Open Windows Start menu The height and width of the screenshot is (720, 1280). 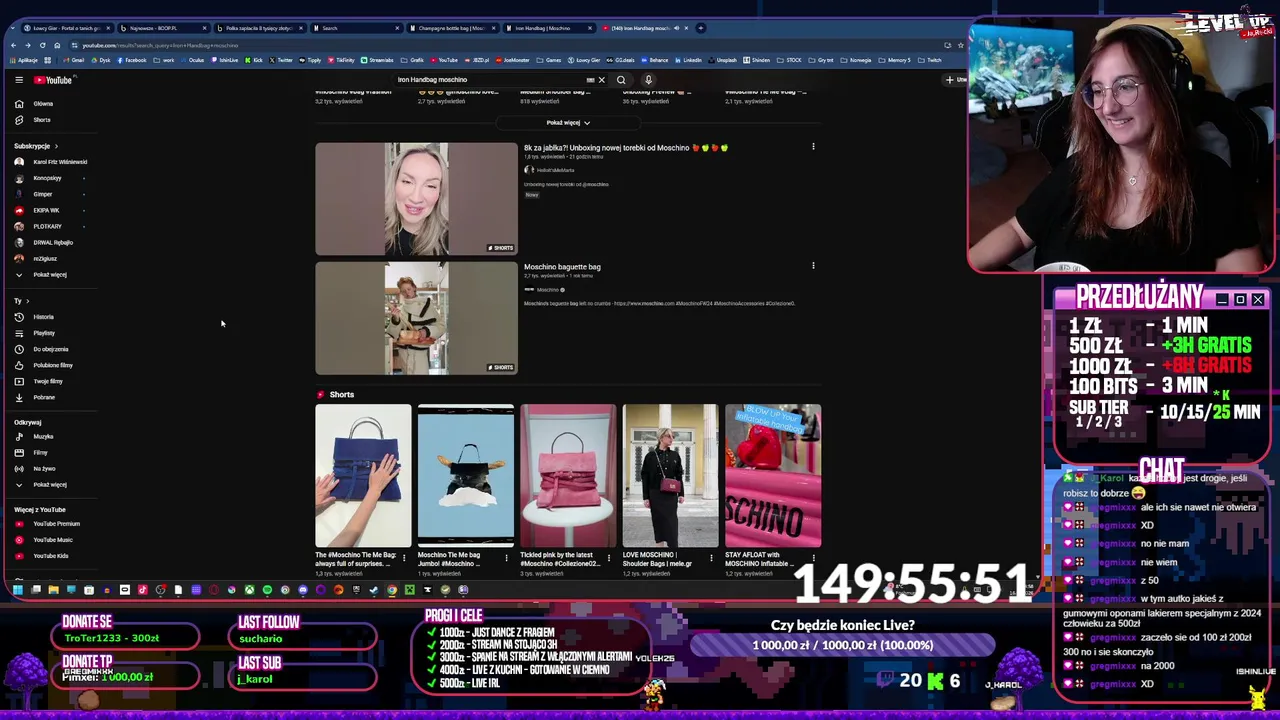point(17,590)
